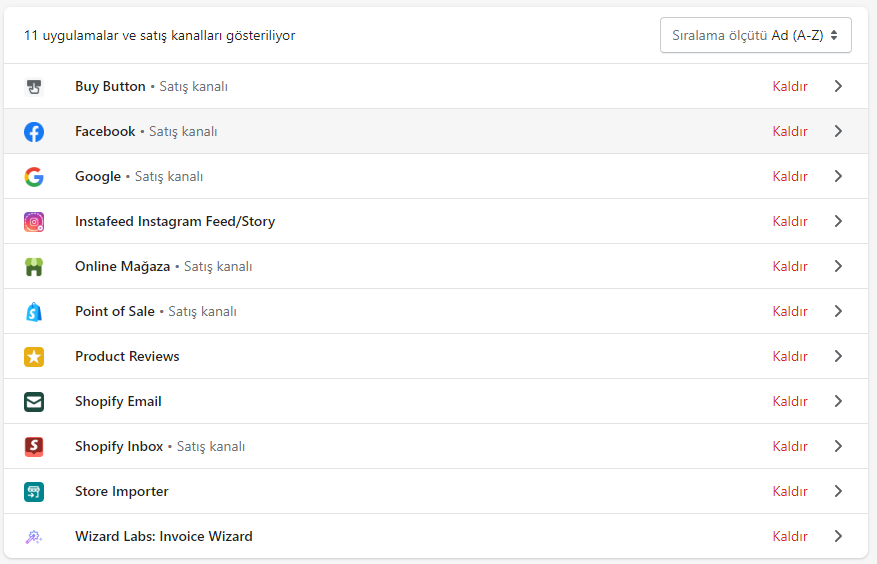Viewport: 877px width, 564px height.
Task: Open the Sıralama ölçütü sort dropdown
Action: pyautogui.click(x=756, y=35)
